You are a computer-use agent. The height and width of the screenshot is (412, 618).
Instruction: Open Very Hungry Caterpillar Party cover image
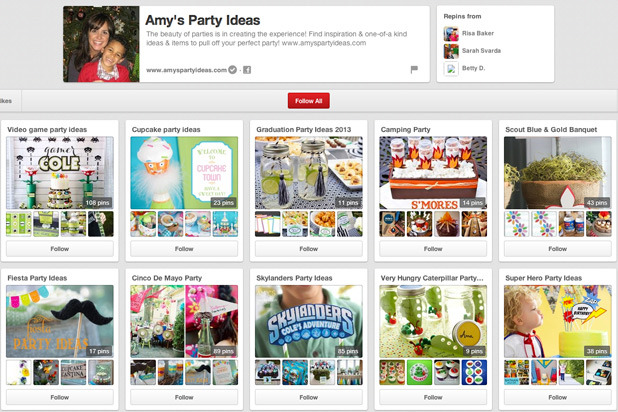click(x=433, y=321)
